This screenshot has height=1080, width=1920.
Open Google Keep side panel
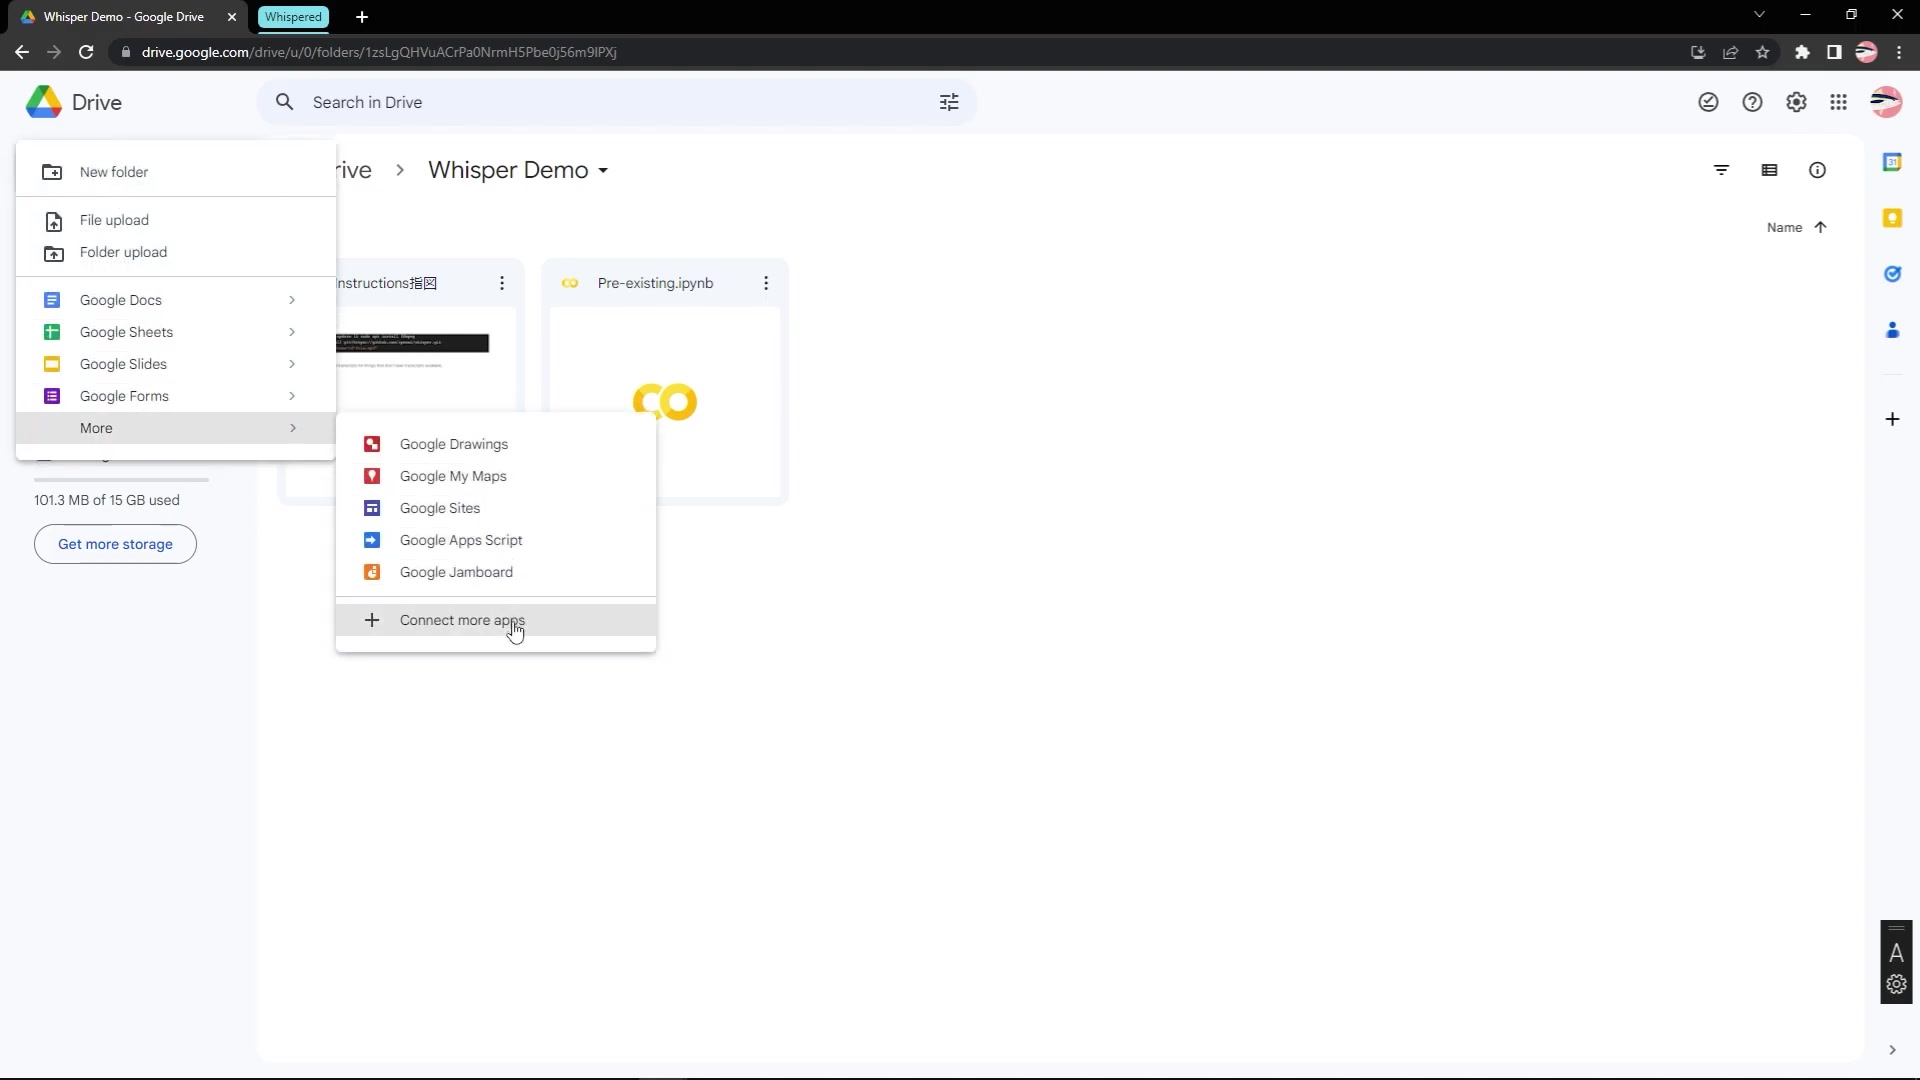coord(1892,218)
